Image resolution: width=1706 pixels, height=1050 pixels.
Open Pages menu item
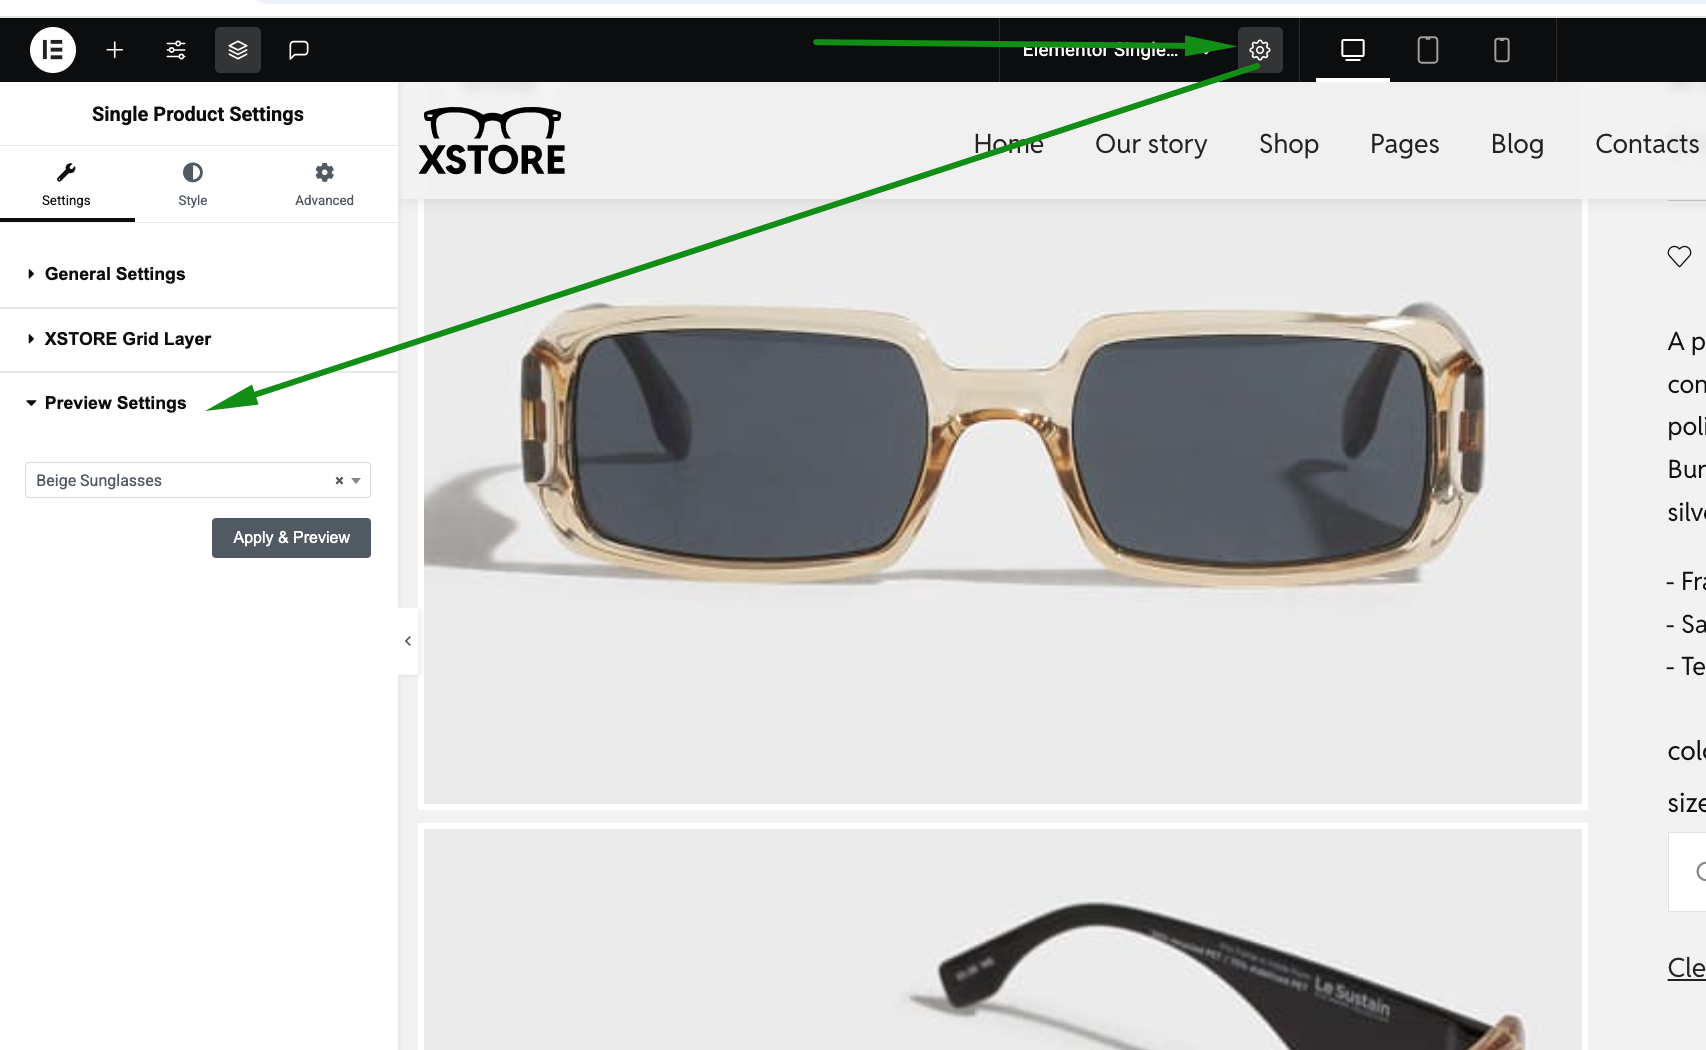[1404, 144]
